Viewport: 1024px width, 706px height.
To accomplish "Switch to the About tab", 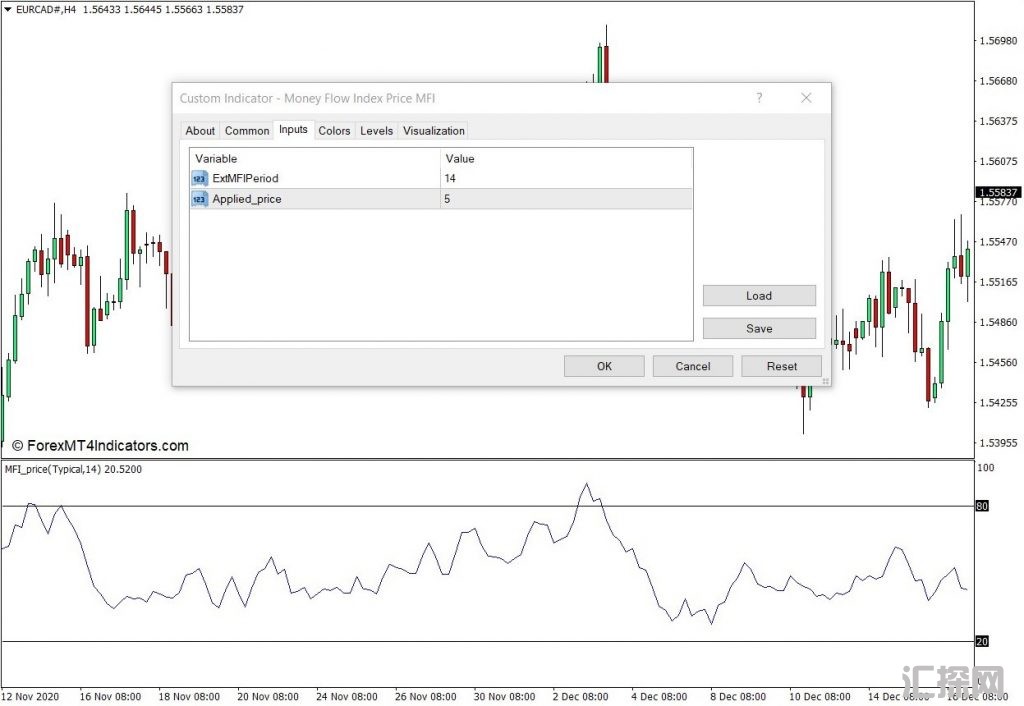I will point(200,131).
